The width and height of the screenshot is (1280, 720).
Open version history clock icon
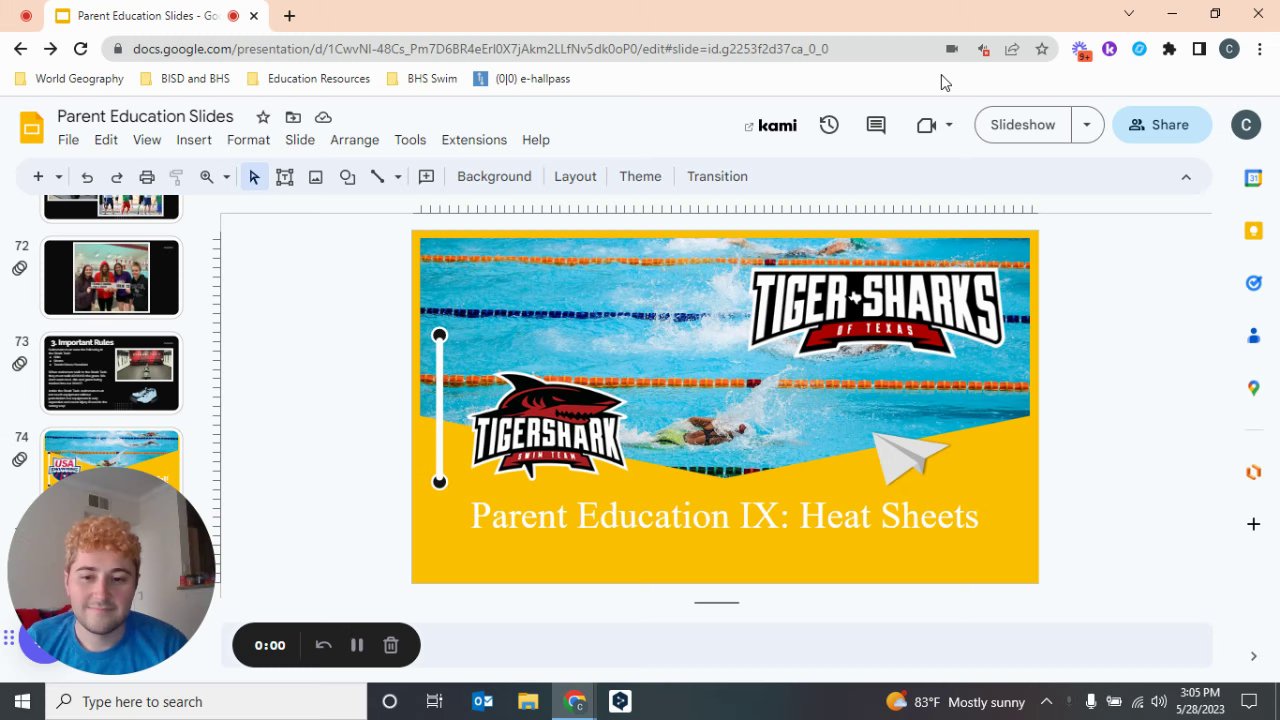829,125
